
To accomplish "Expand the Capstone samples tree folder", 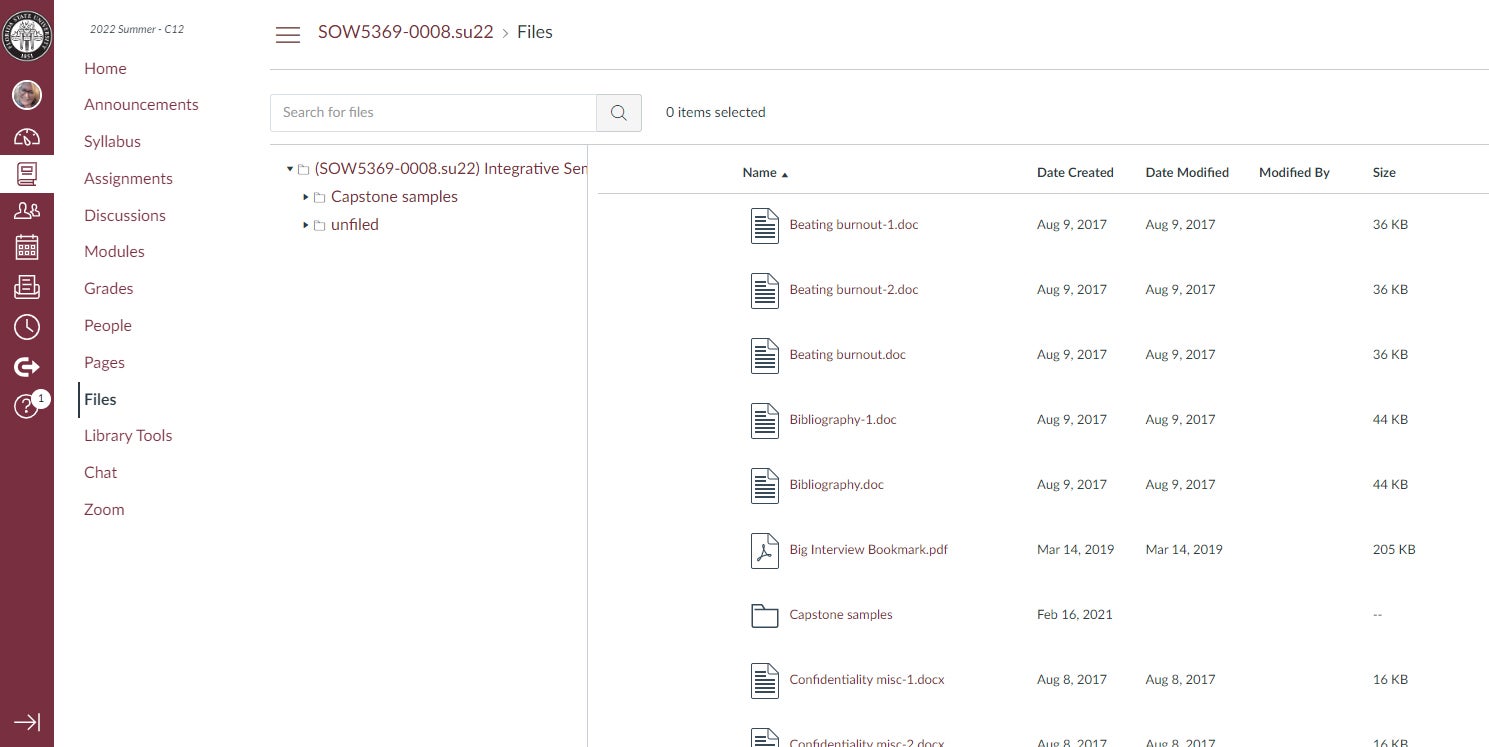I will tap(306, 197).
